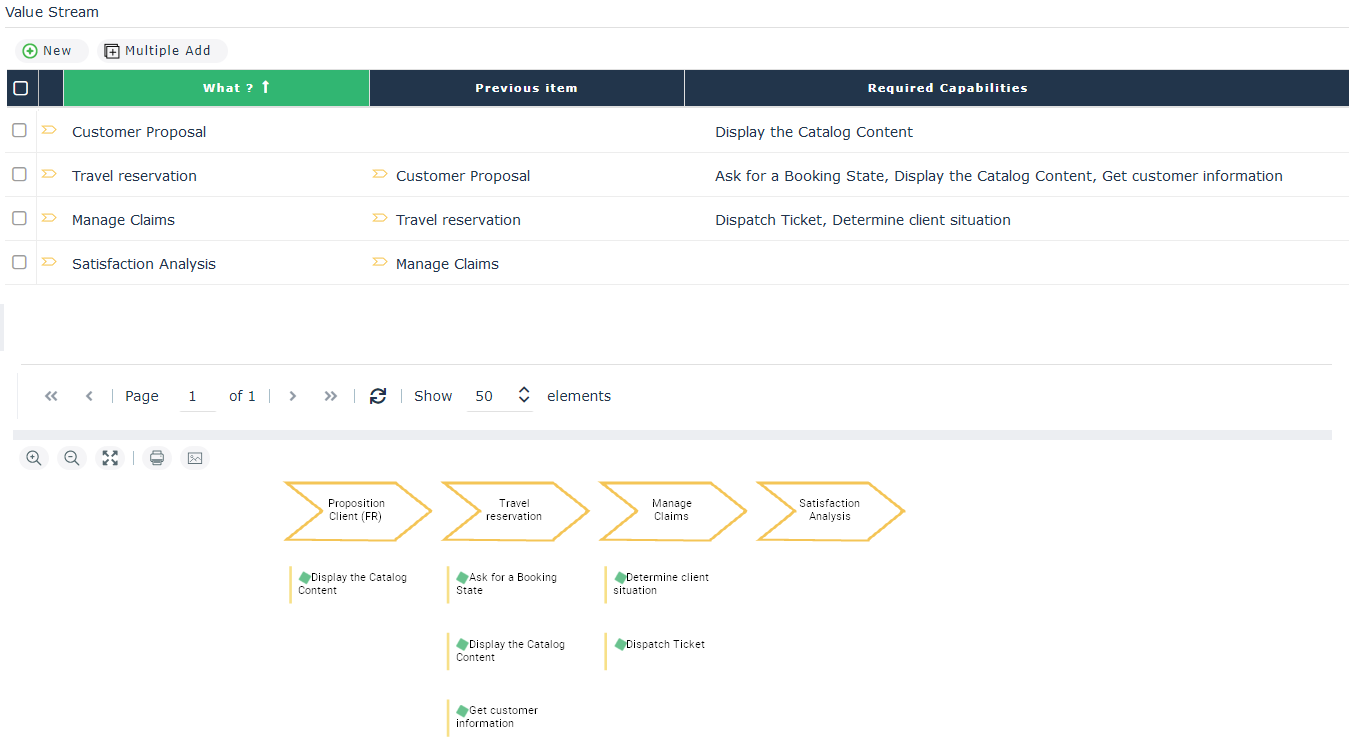Click the zoom out magnifier icon

72,458
